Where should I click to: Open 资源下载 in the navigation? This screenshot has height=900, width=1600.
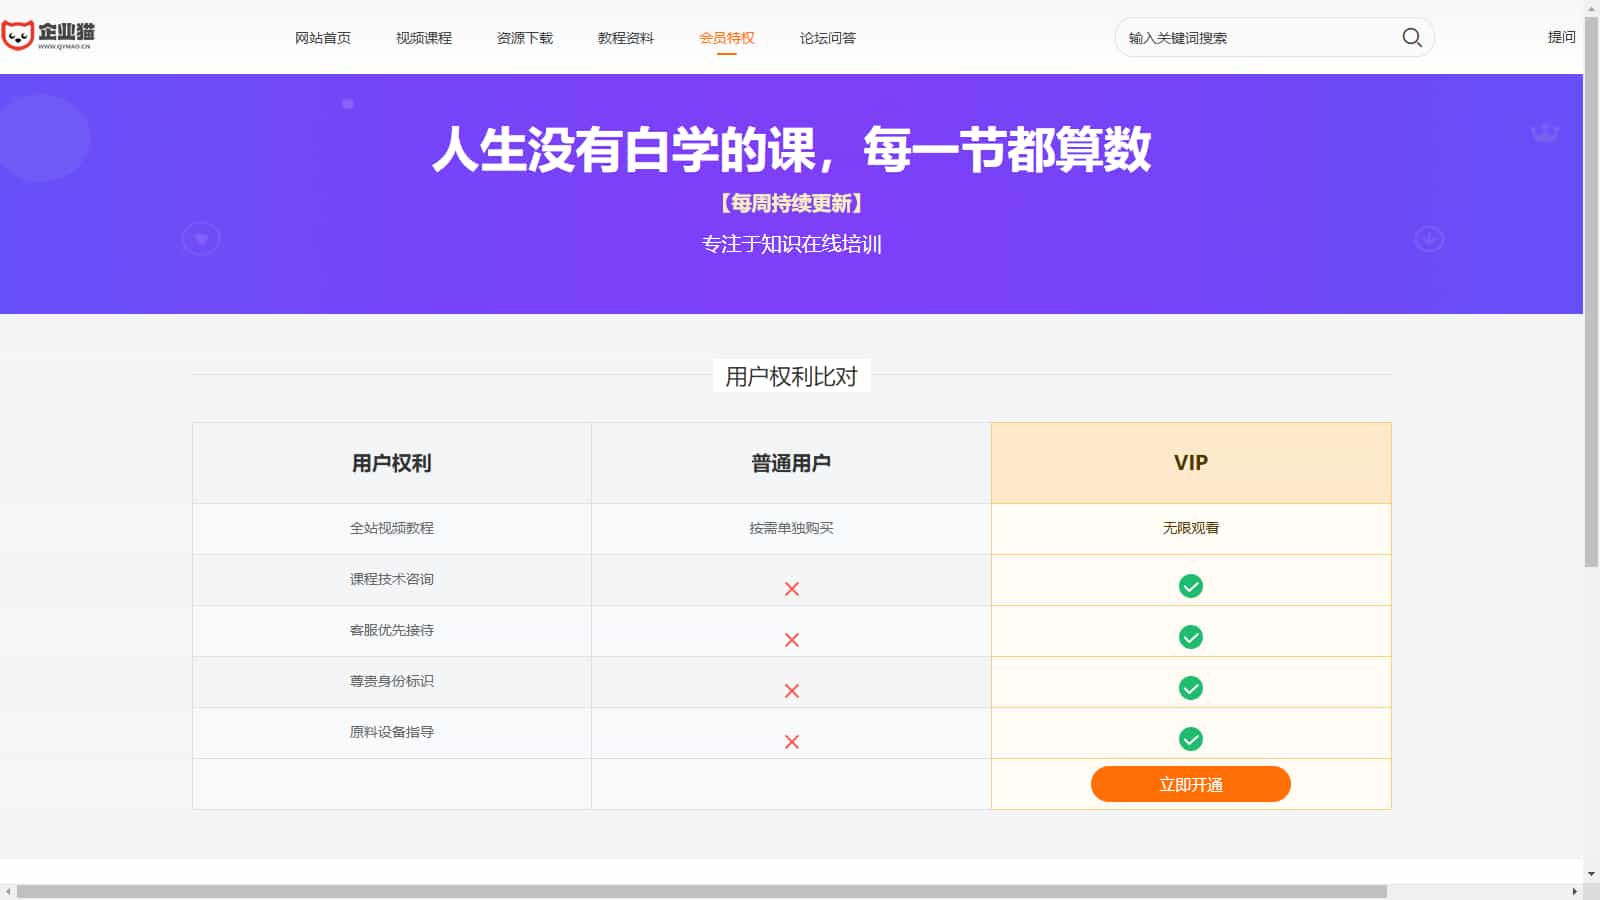pos(524,38)
